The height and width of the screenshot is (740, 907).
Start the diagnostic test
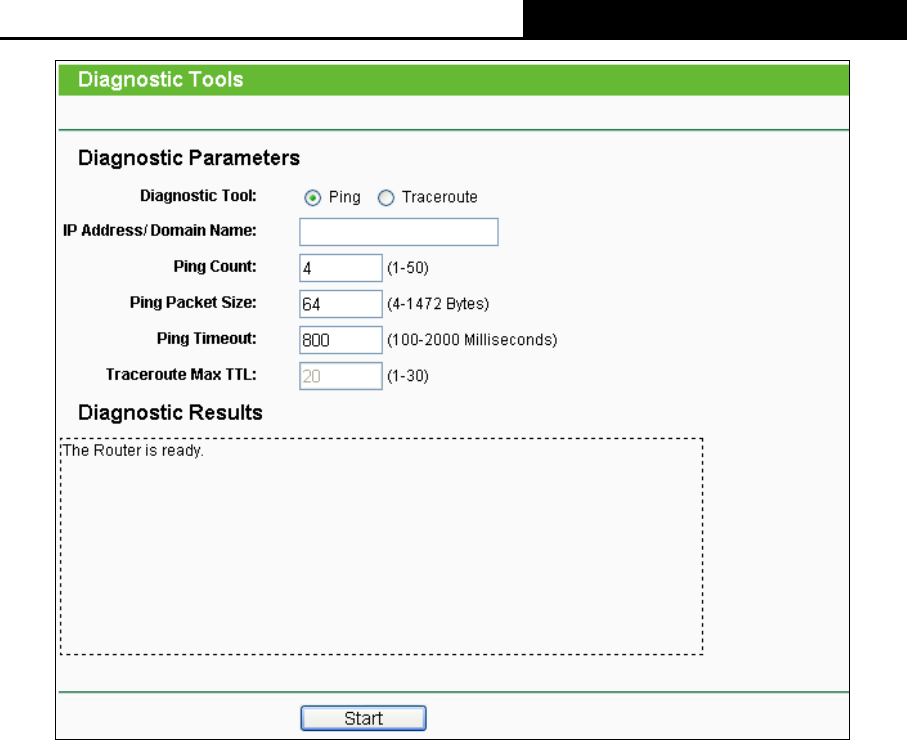(x=363, y=718)
